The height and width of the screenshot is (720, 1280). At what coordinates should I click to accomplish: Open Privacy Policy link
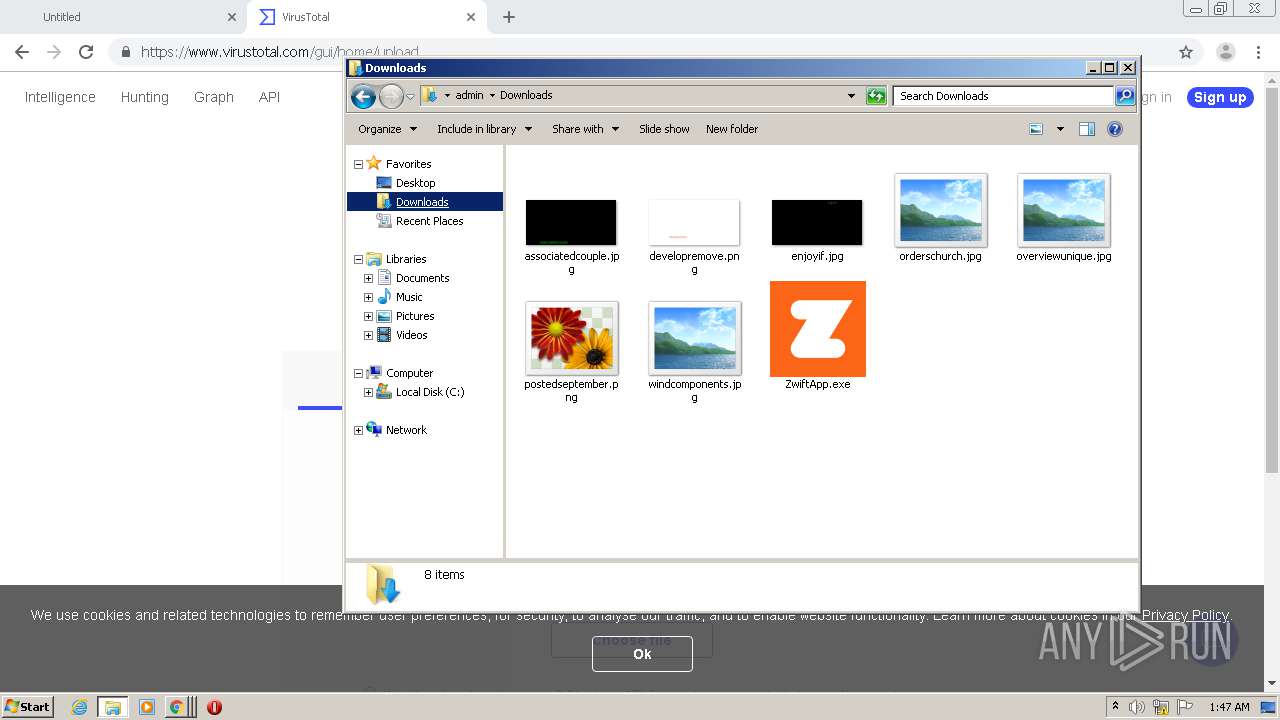(x=1186, y=615)
